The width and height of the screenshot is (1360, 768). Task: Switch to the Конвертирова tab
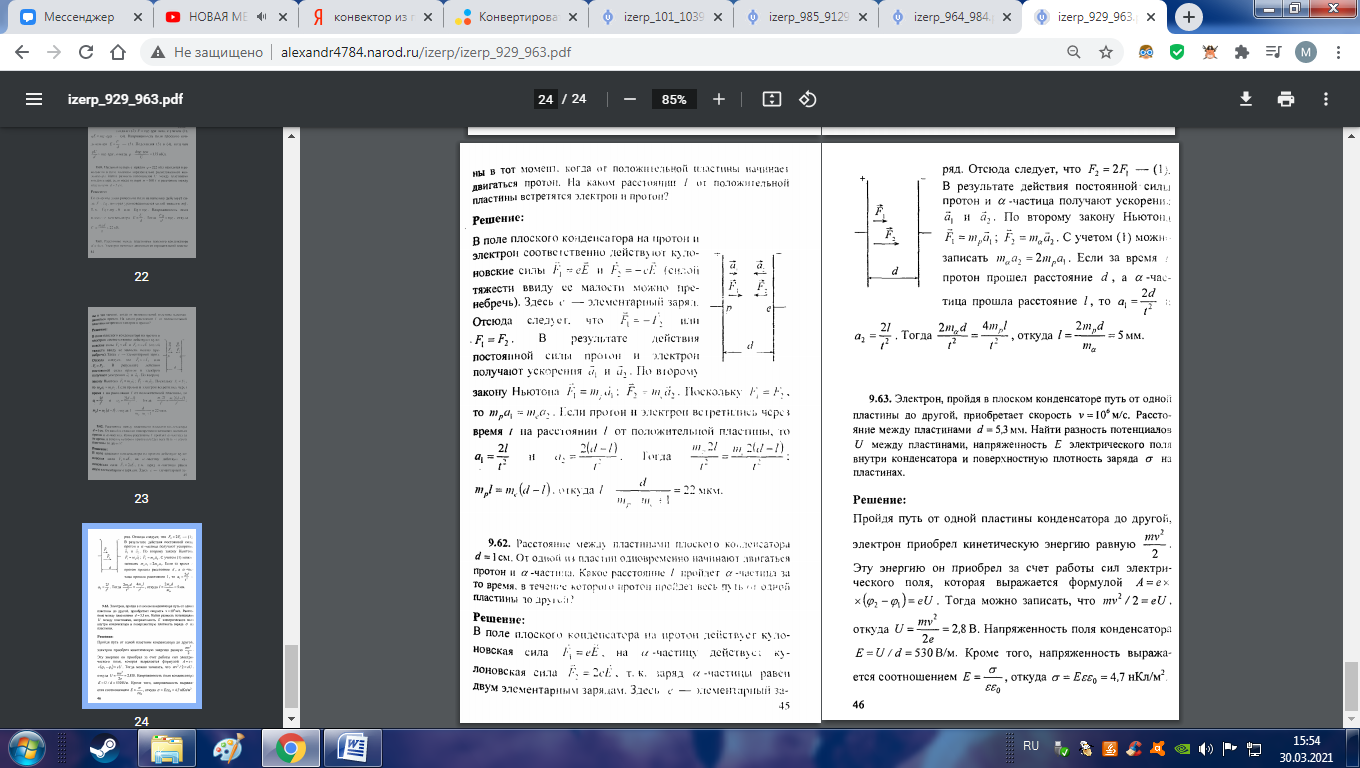514,17
